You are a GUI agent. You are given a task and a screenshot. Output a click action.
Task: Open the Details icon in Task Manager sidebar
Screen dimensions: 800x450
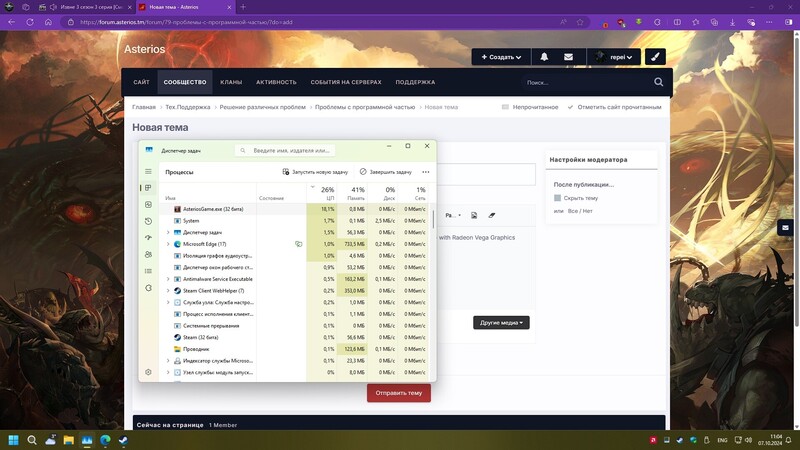tap(148, 271)
